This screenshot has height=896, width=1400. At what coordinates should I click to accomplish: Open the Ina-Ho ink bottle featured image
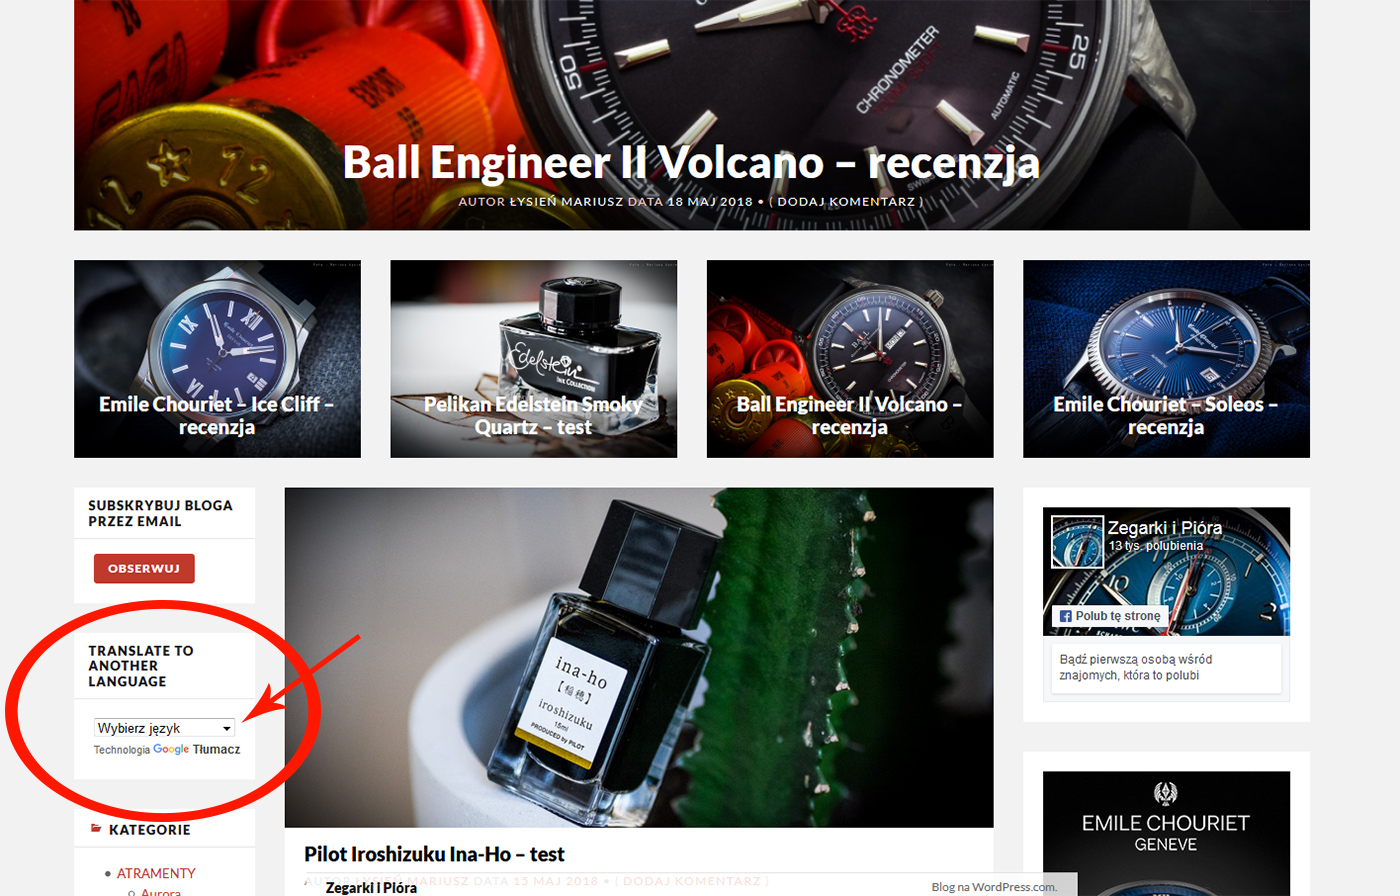coord(639,657)
